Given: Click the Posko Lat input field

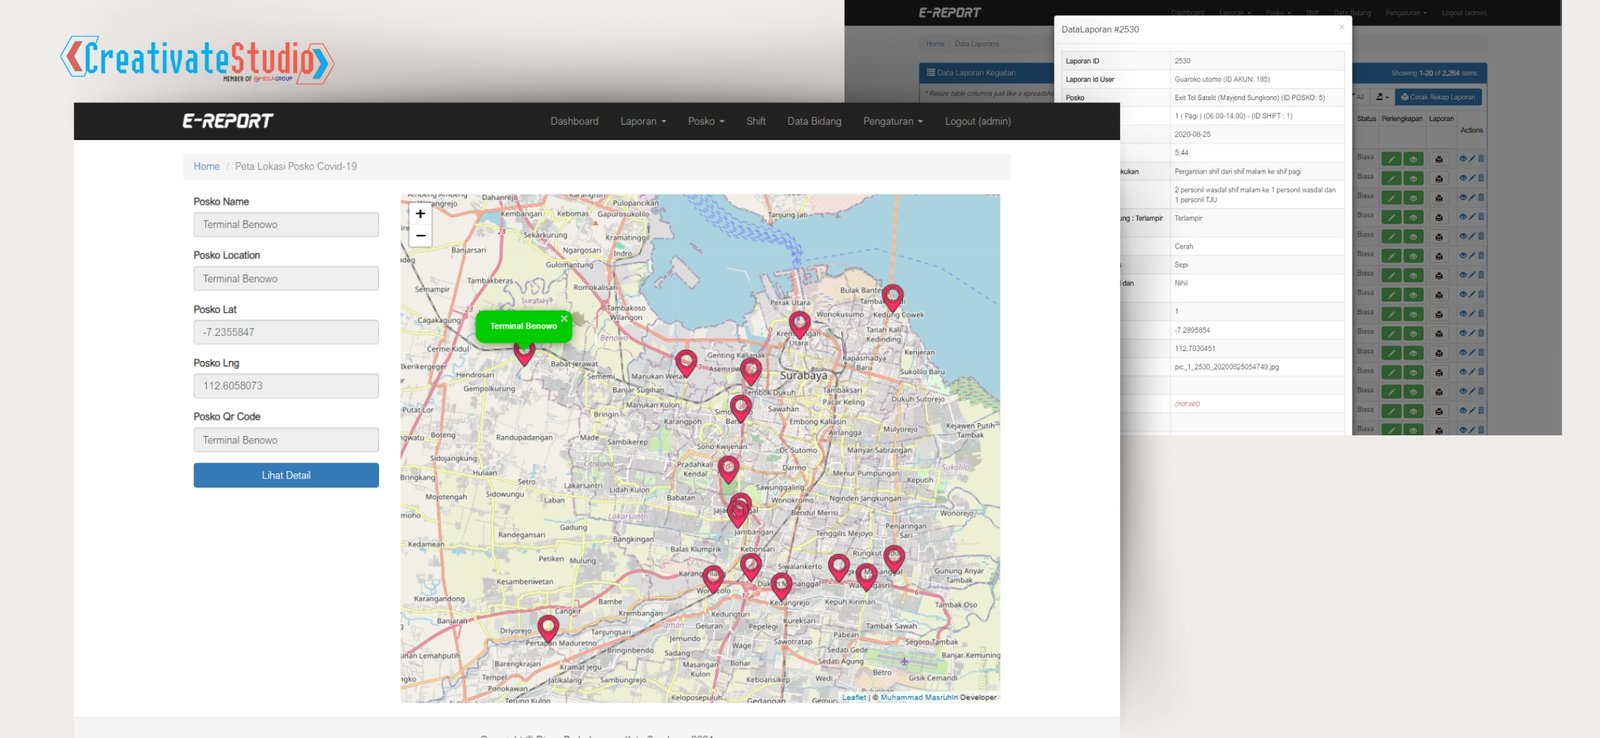Looking at the screenshot, I should 286,332.
